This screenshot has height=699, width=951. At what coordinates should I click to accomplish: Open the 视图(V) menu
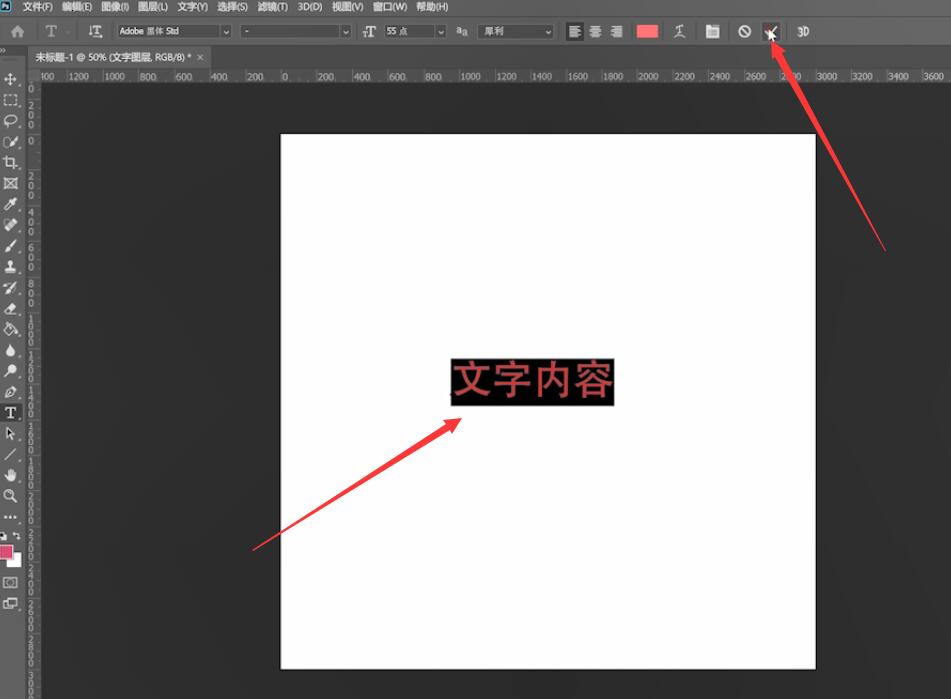[x=348, y=7]
